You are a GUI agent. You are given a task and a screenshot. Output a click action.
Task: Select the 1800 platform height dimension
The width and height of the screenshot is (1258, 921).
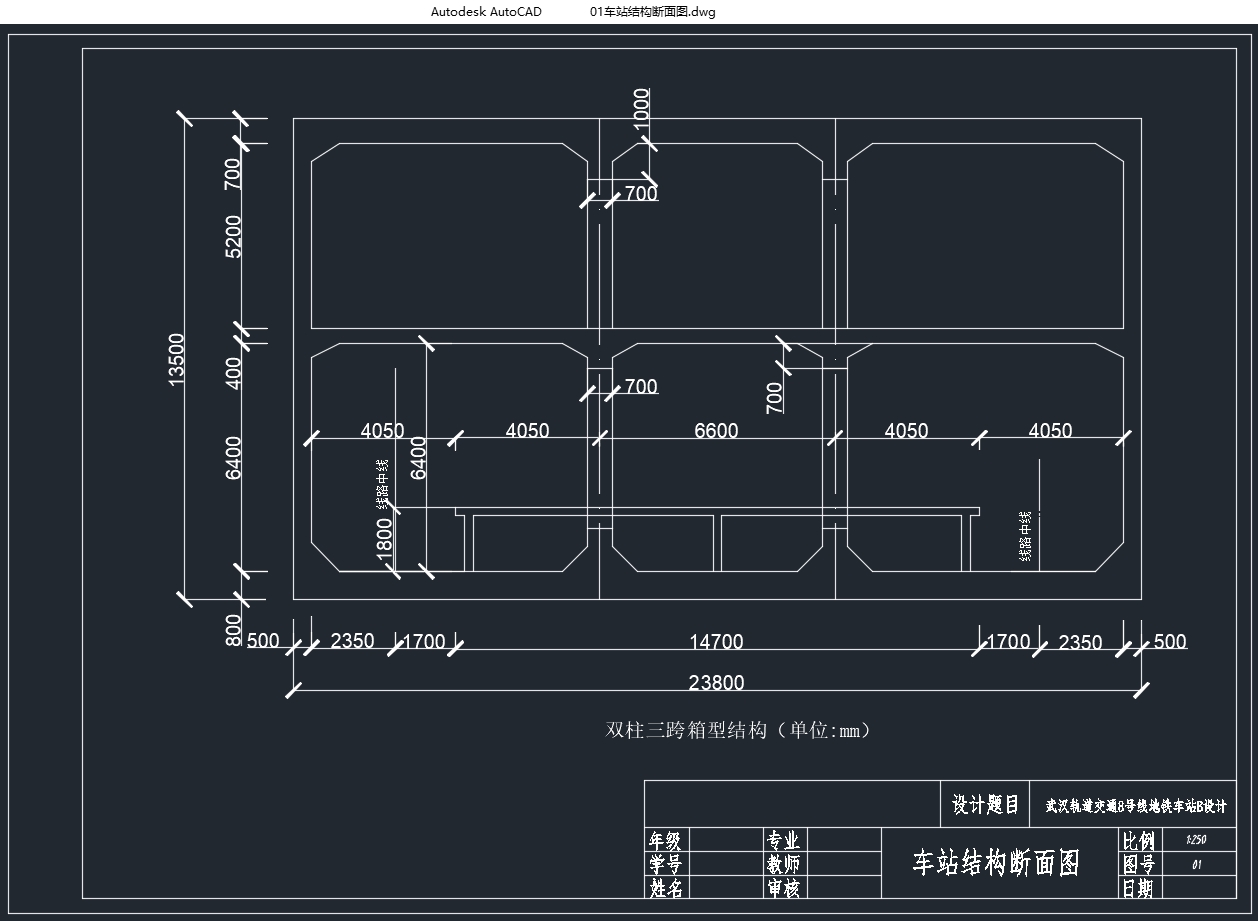click(x=385, y=541)
